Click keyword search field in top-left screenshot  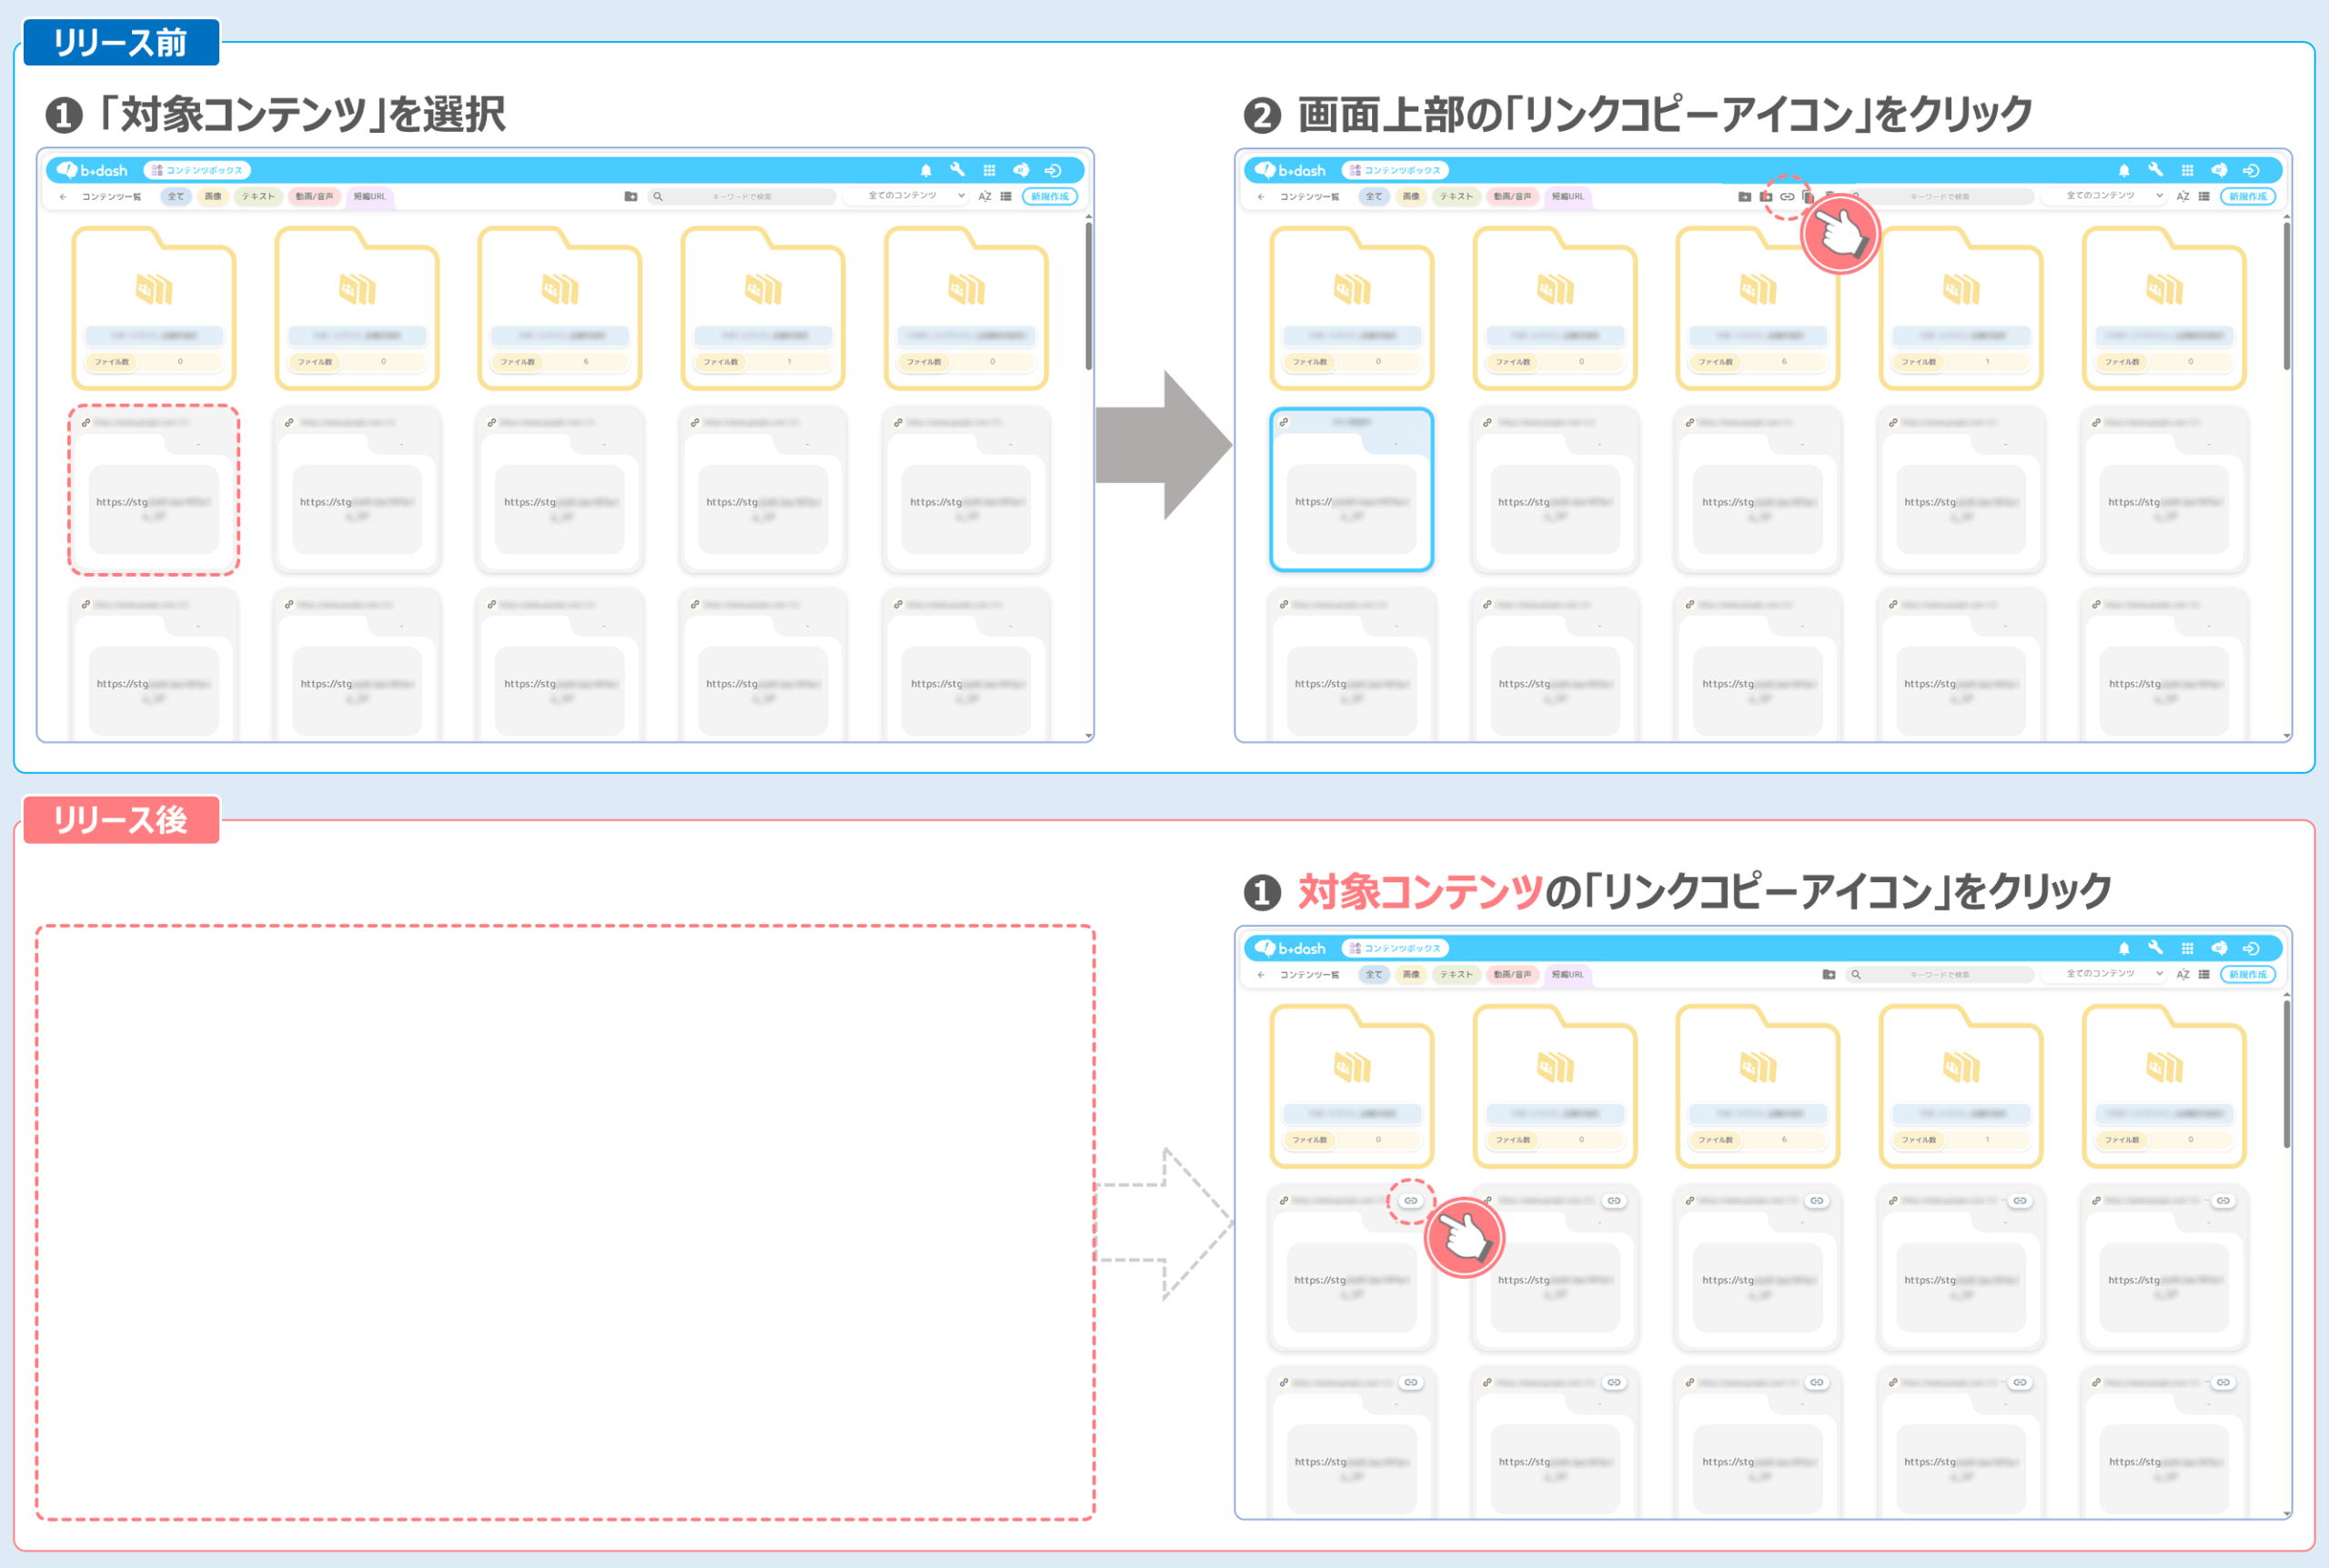point(741,196)
